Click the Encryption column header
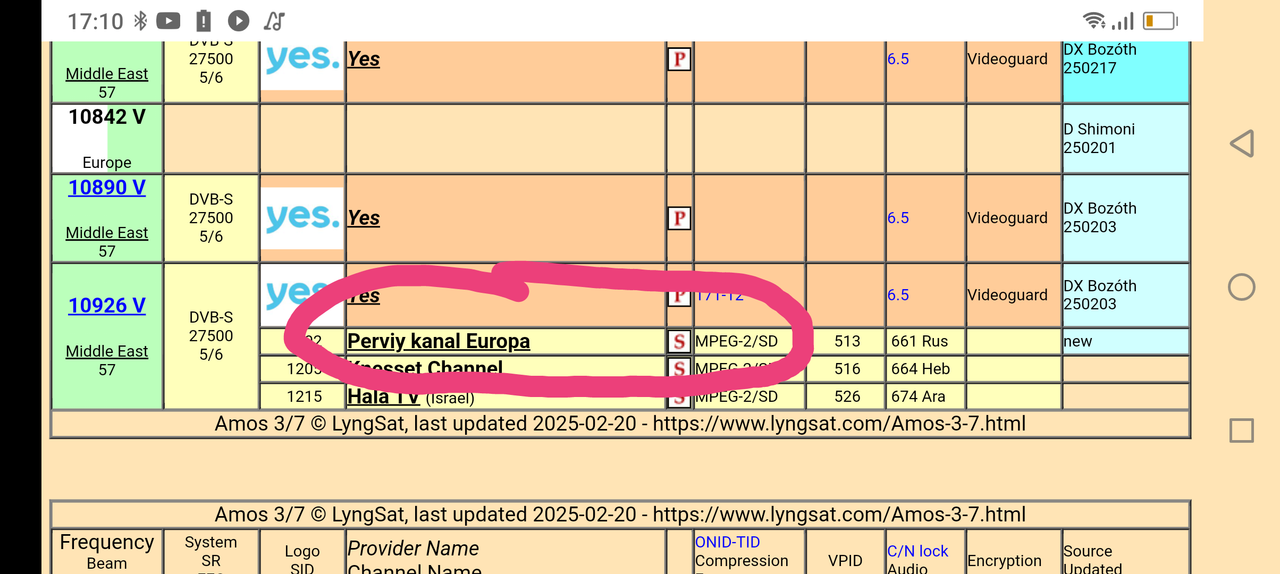The width and height of the screenshot is (1280, 574). [1004, 561]
